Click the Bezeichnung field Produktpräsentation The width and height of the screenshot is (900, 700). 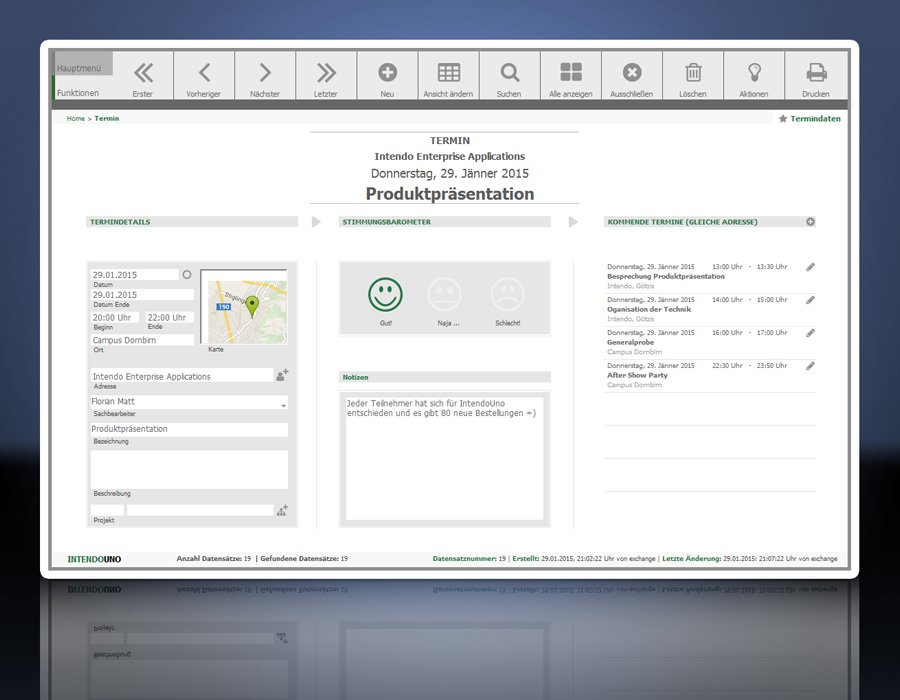click(189, 430)
